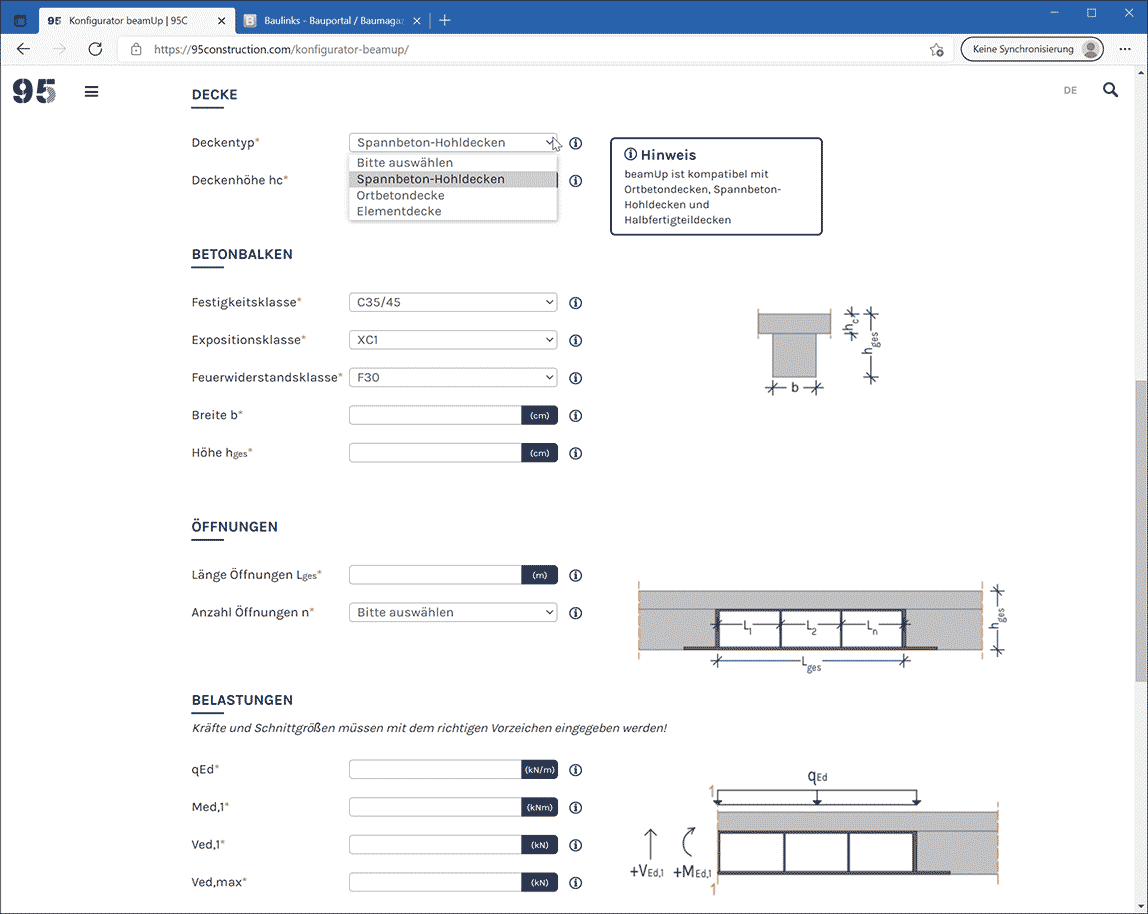The height and width of the screenshot is (914, 1148).
Task: Open the tab actions menu icon
Action: click(x=20, y=21)
